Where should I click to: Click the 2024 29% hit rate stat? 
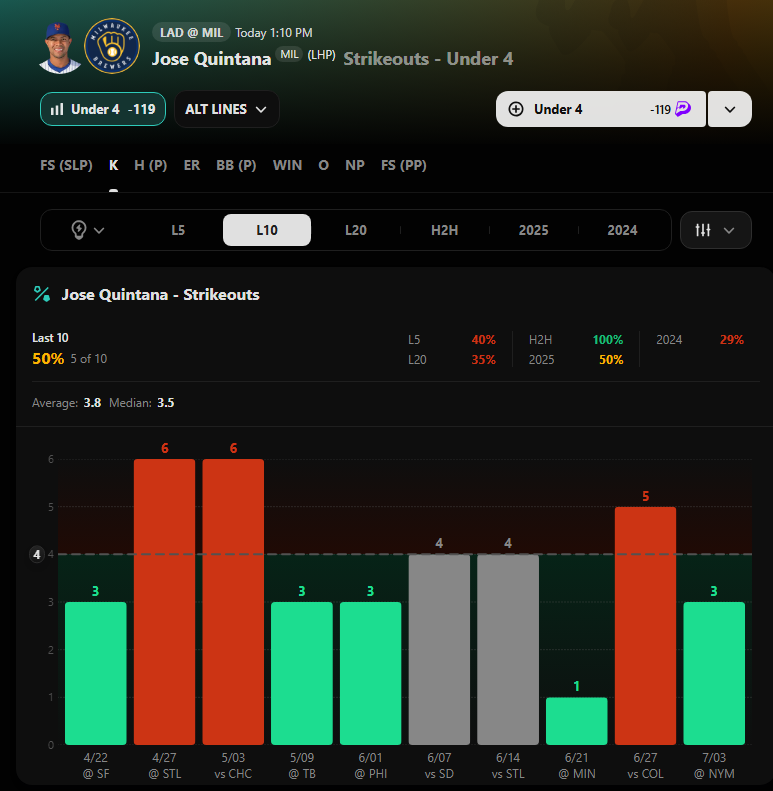(700, 340)
